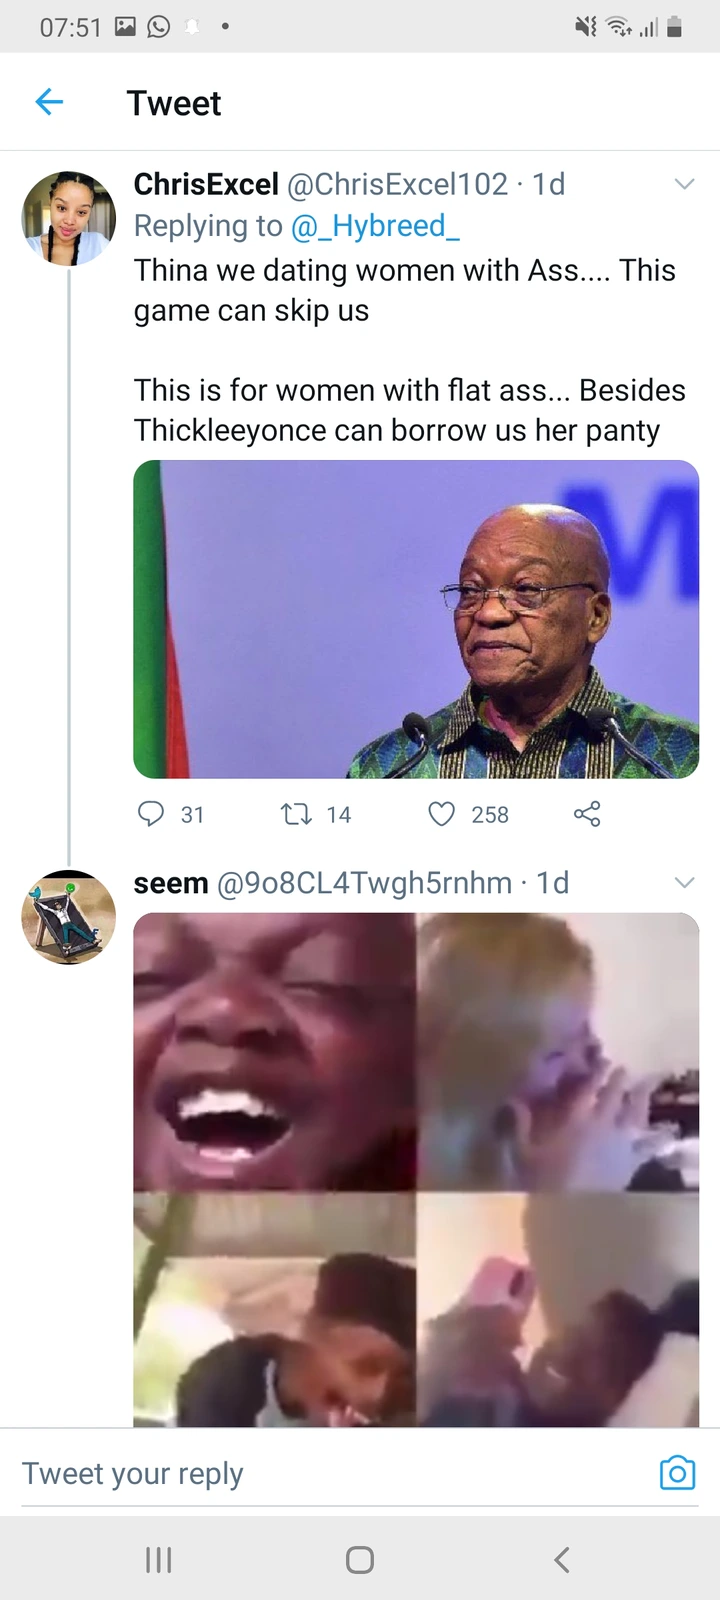Image resolution: width=720 pixels, height=1600 pixels.
Task: Tap the back arrow in the header
Action: 49,102
